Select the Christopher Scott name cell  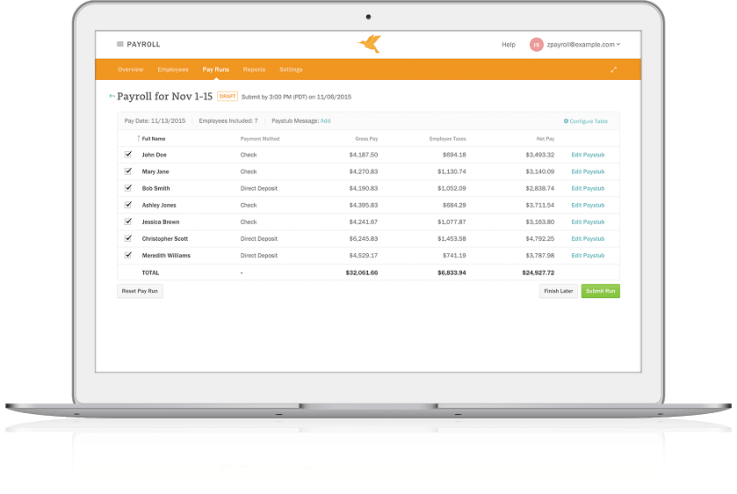[x=165, y=239]
